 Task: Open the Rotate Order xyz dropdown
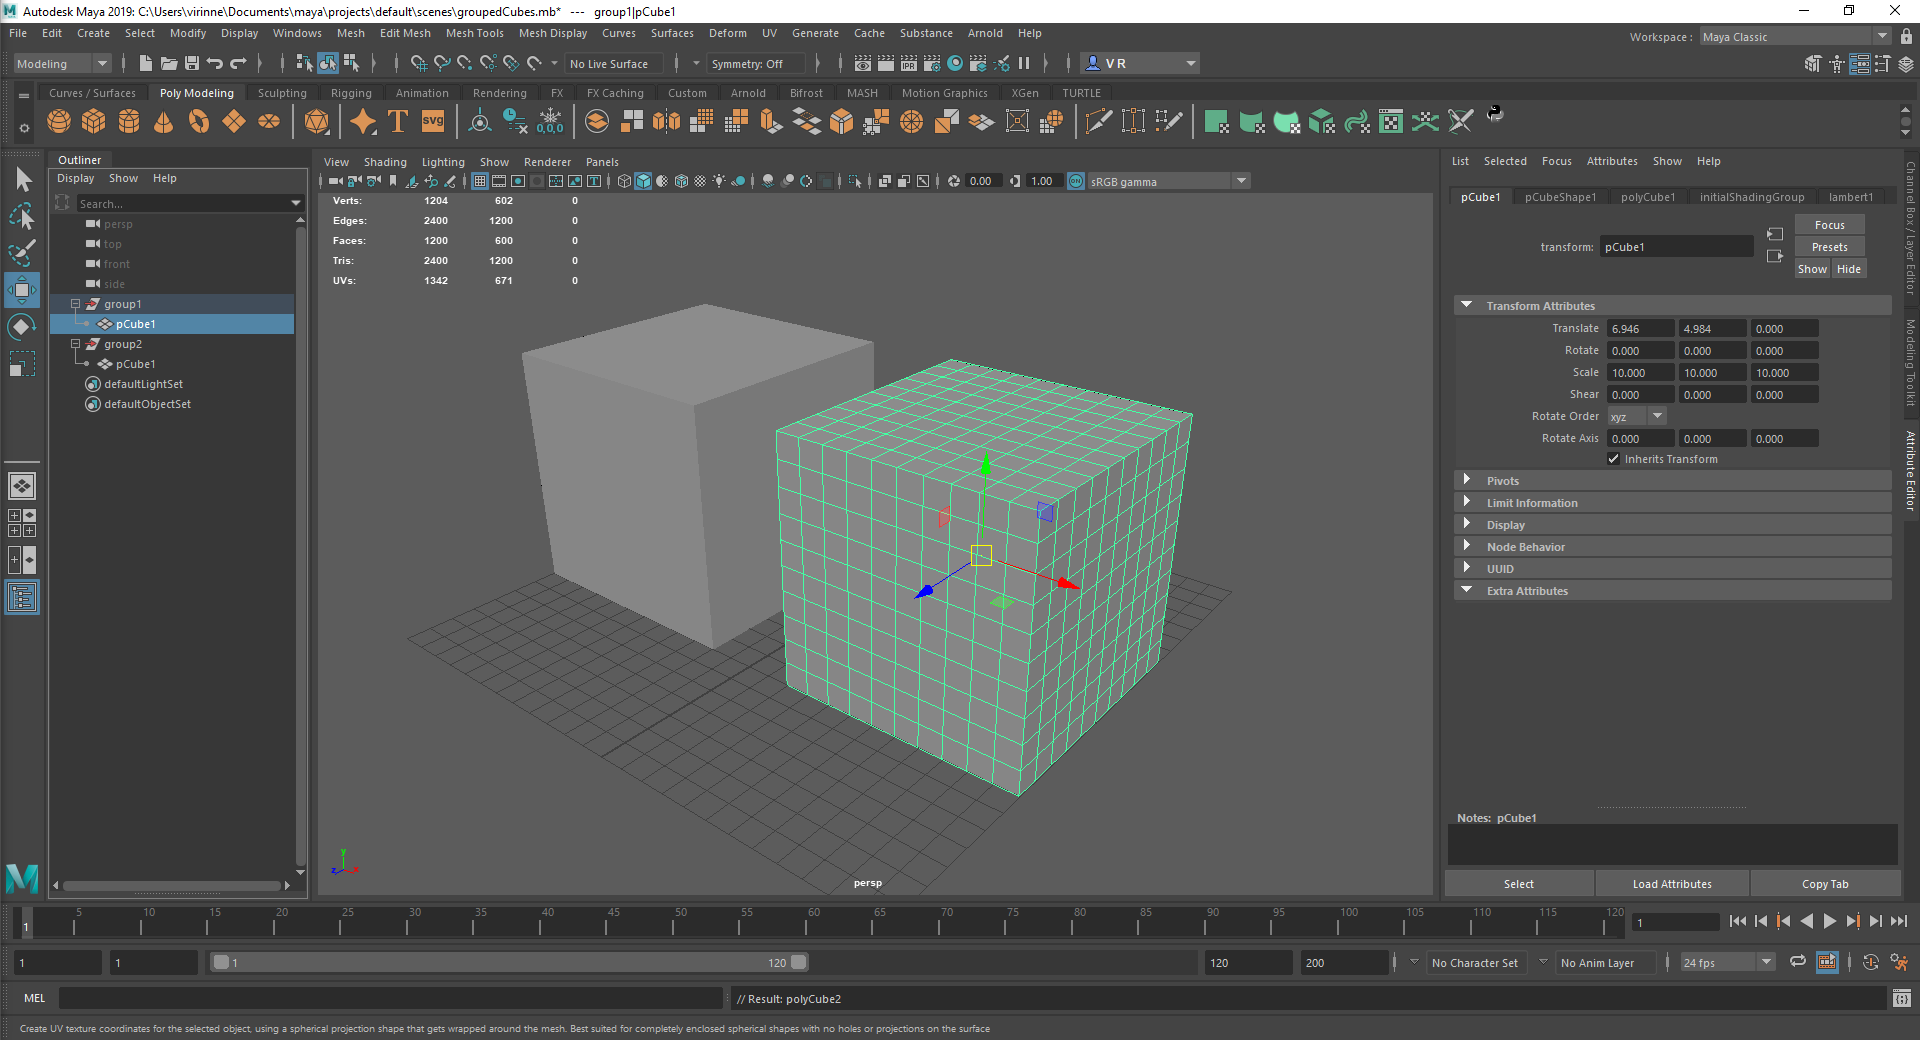tap(1656, 415)
